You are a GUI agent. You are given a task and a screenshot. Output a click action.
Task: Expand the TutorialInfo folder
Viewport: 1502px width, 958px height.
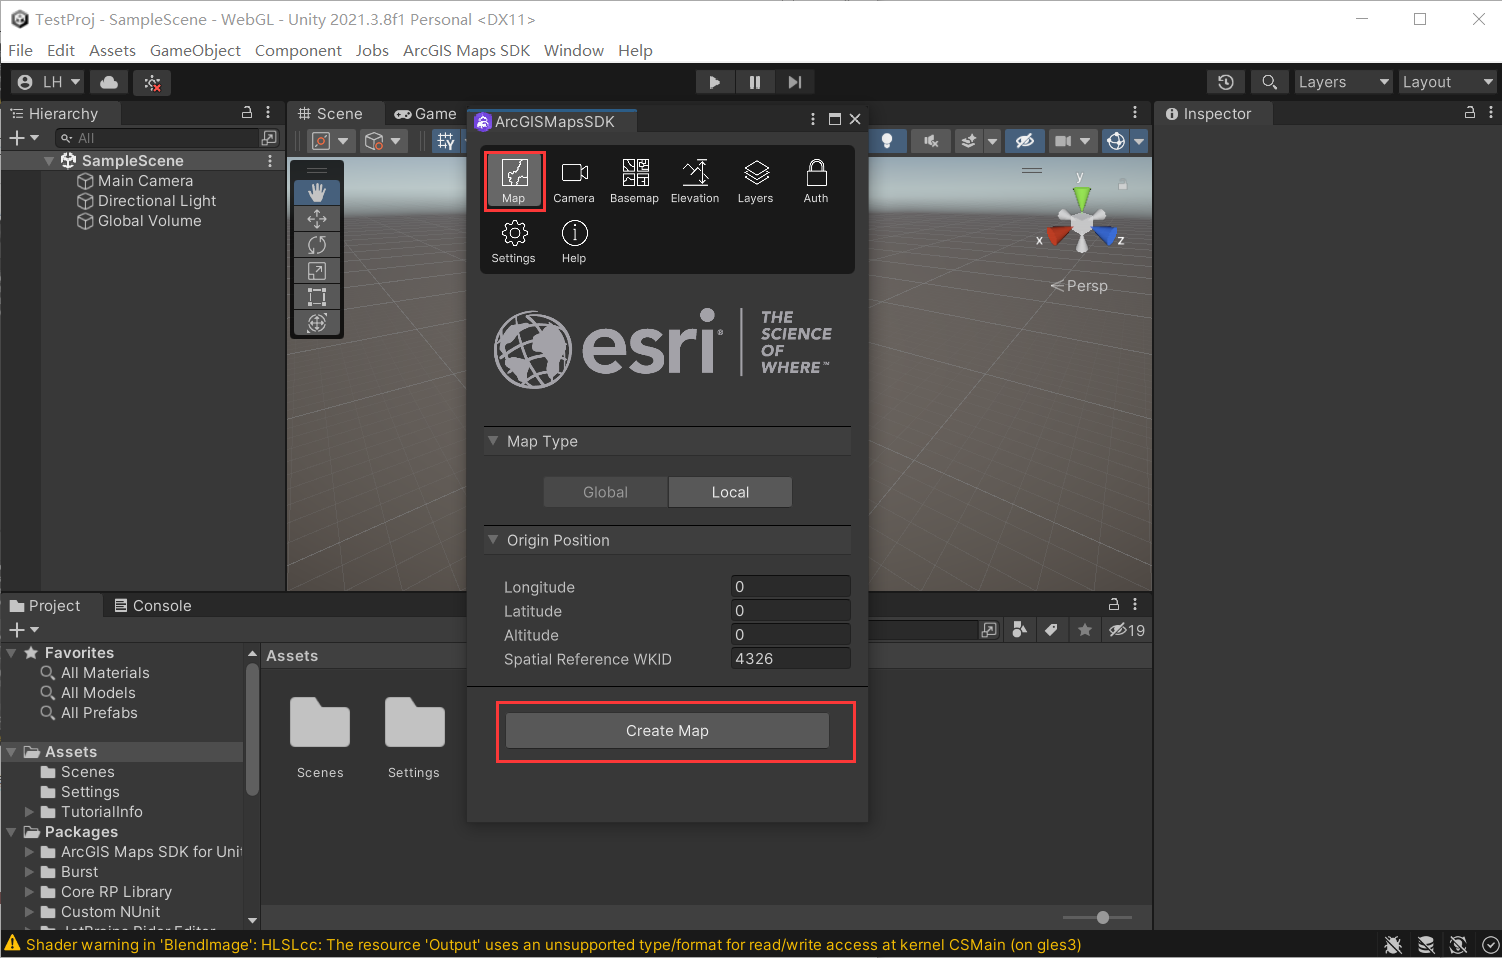click(x=30, y=812)
